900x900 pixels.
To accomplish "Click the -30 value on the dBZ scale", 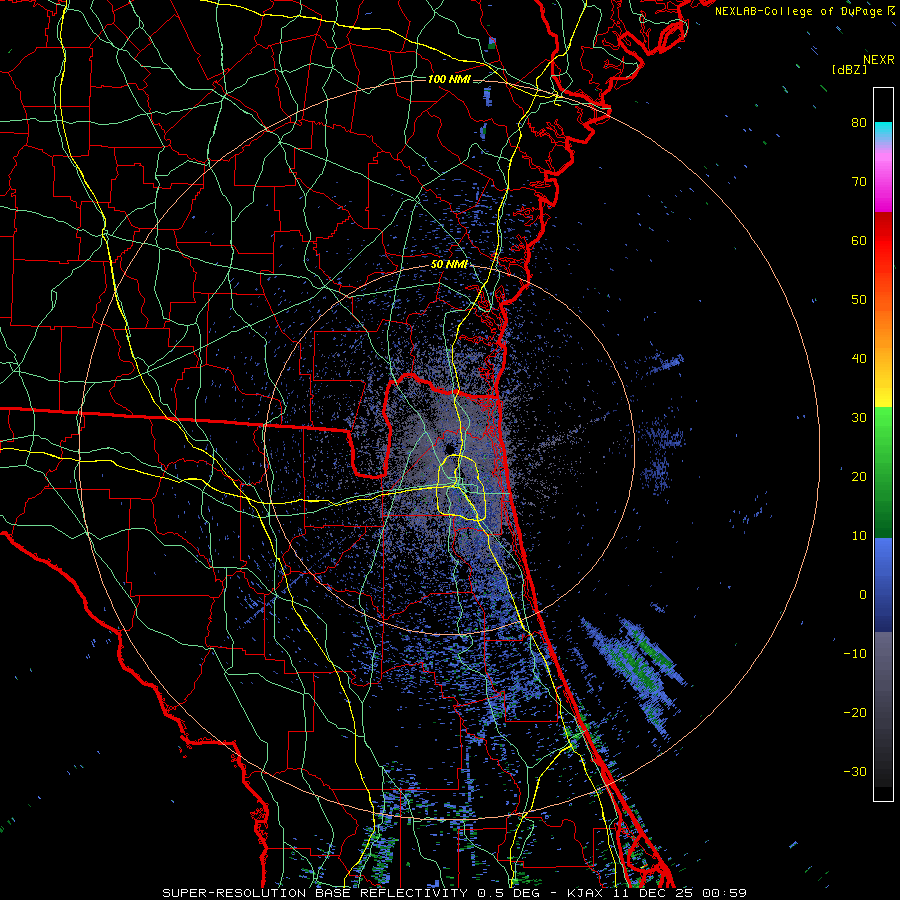I will click(855, 771).
